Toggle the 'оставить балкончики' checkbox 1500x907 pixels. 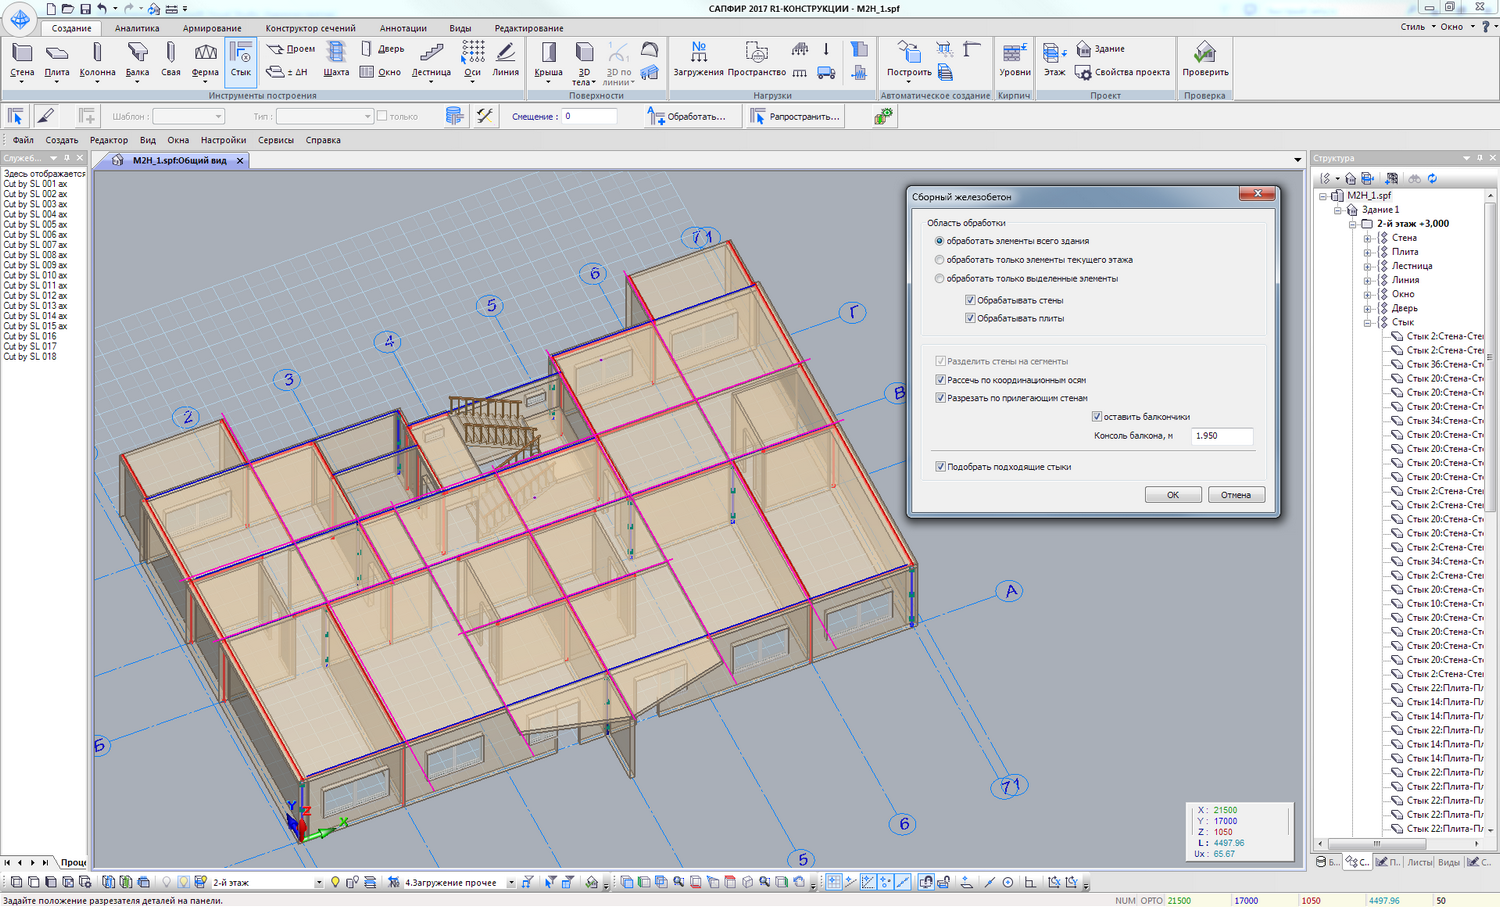click(x=1097, y=417)
